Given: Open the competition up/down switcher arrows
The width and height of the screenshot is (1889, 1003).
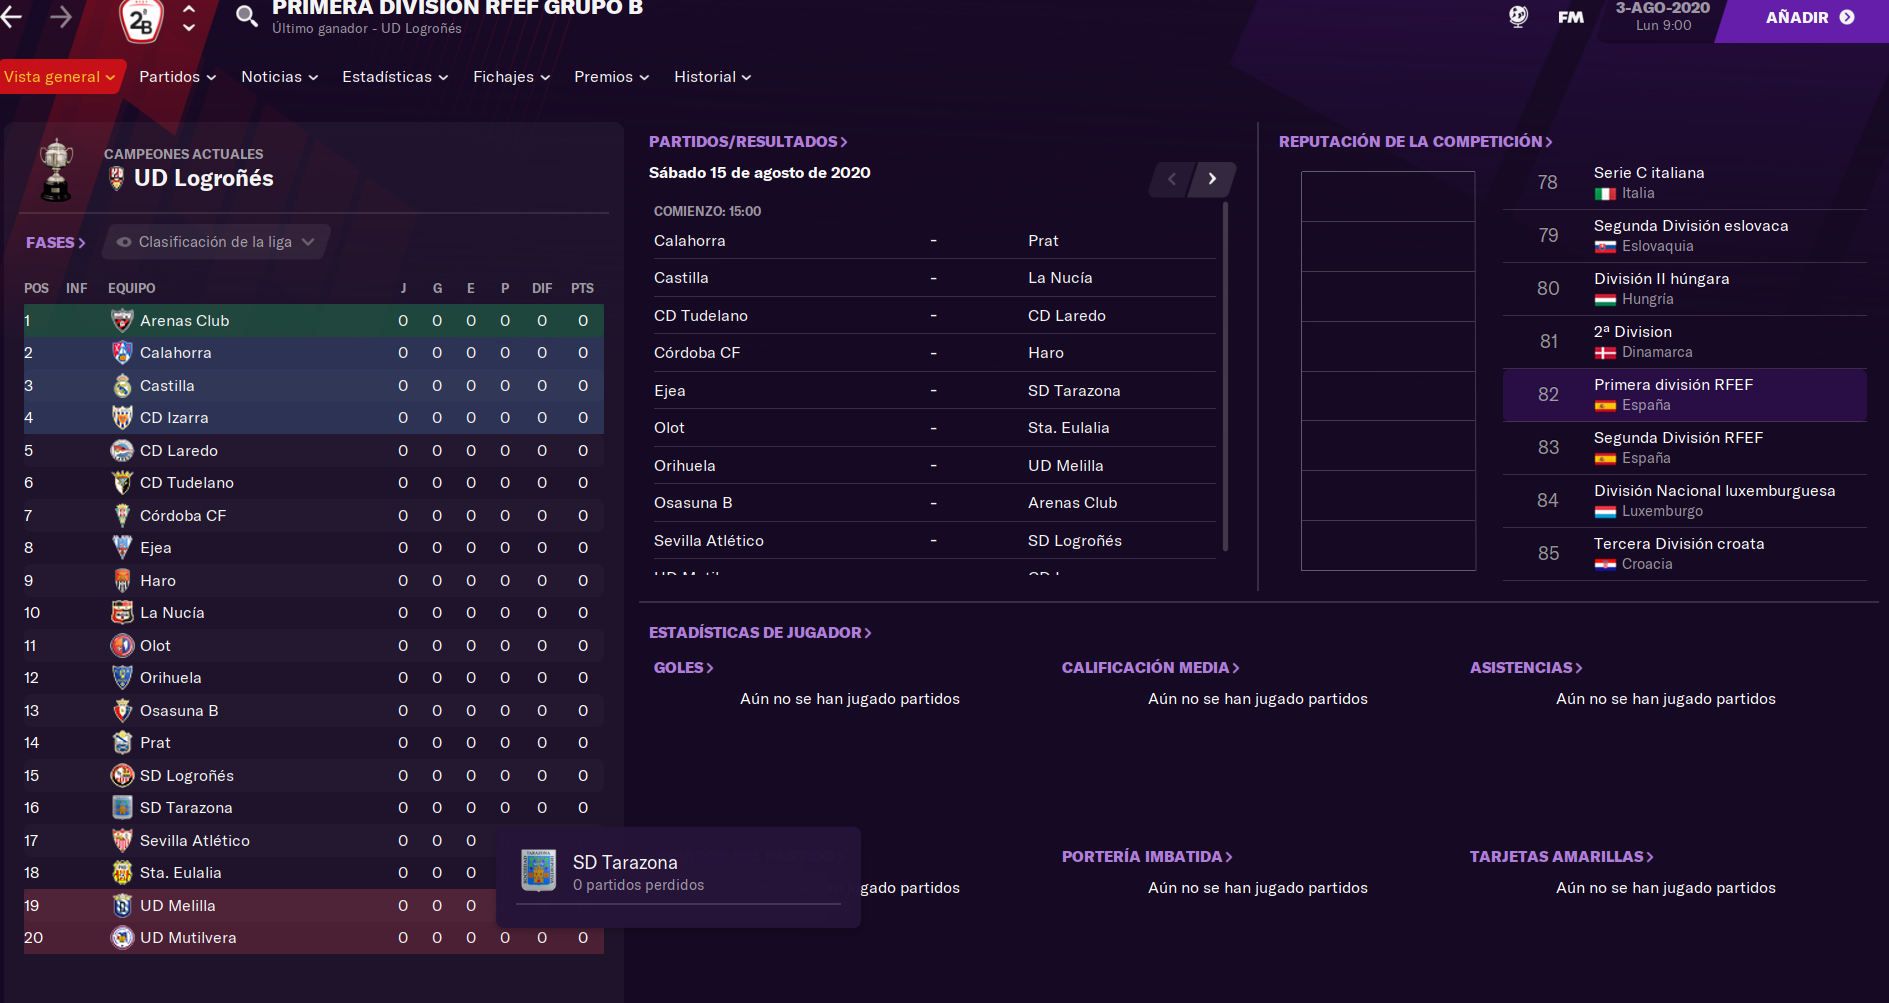Looking at the screenshot, I should [189, 17].
